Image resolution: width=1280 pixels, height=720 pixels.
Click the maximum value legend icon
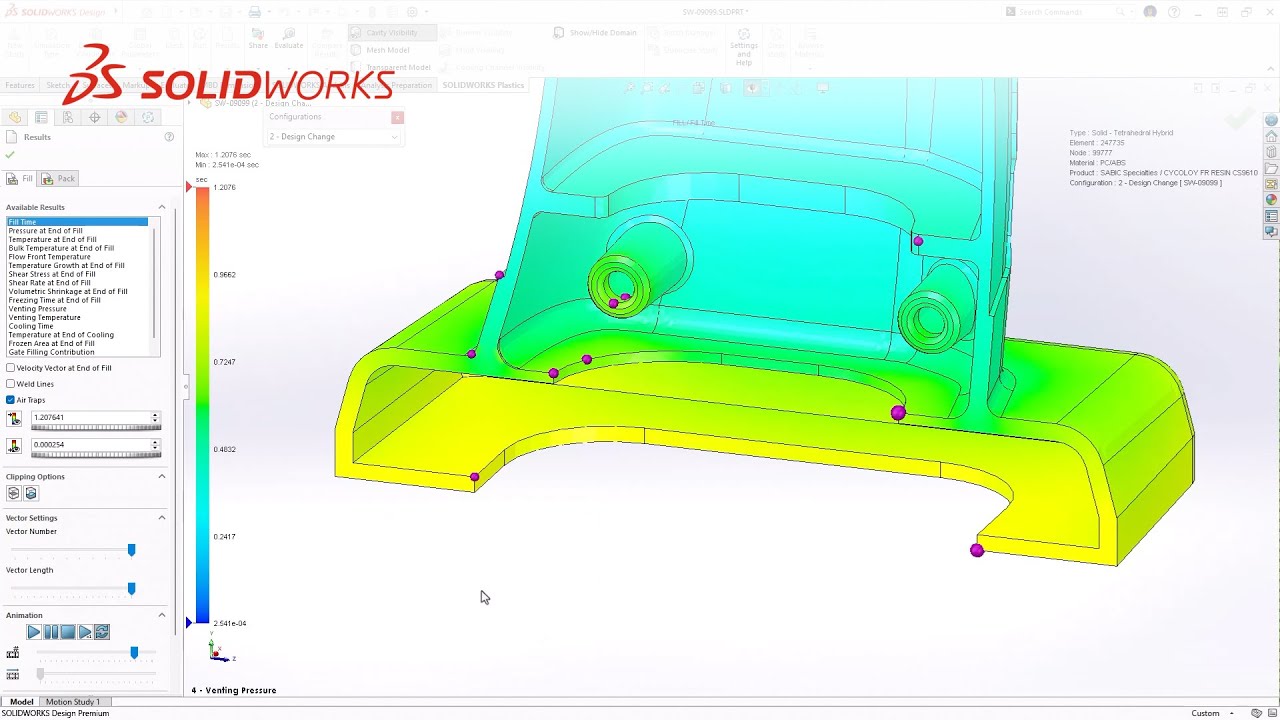click(x=14, y=418)
